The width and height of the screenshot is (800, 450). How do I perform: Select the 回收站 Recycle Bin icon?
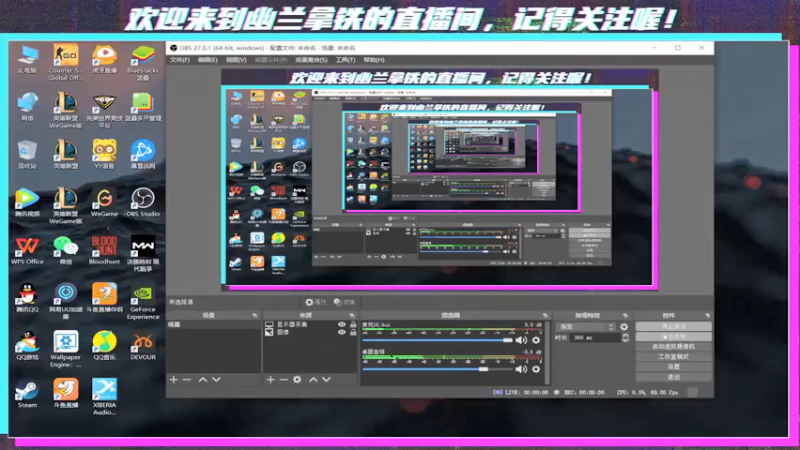(x=27, y=154)
